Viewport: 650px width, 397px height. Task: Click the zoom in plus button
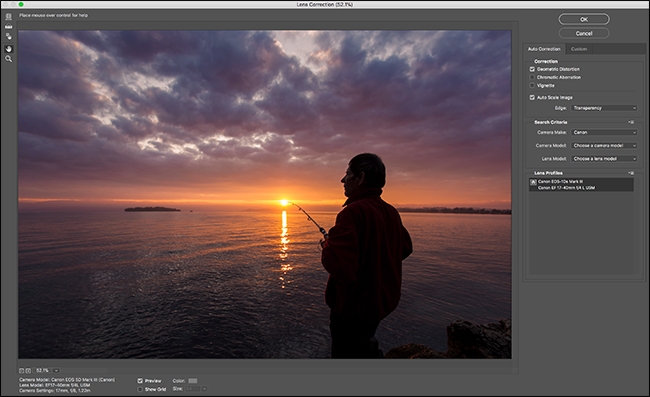(x=28, y=370)
